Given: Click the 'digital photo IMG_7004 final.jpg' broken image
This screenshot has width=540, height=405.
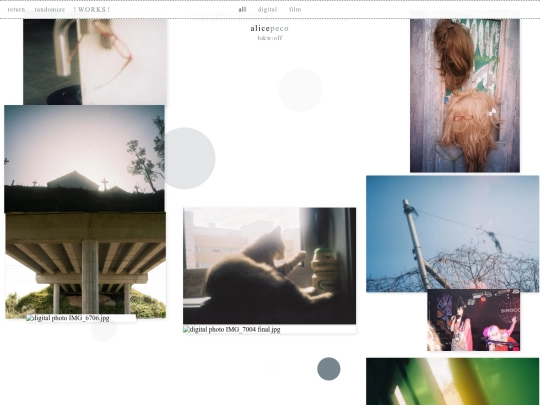Looking at the screenshot, I should [269, 330].
